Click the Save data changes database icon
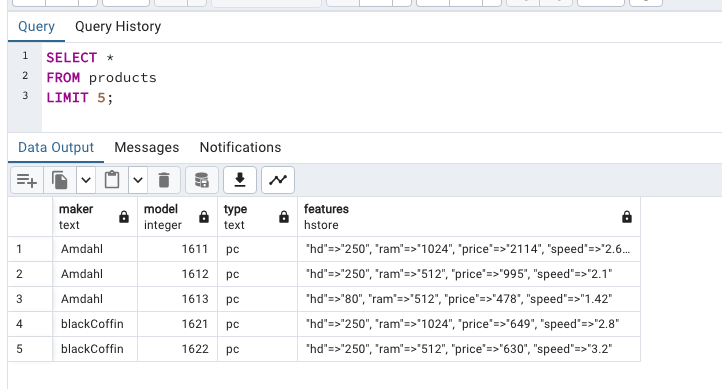The image size is (722, 389). (x=202, y=180)
